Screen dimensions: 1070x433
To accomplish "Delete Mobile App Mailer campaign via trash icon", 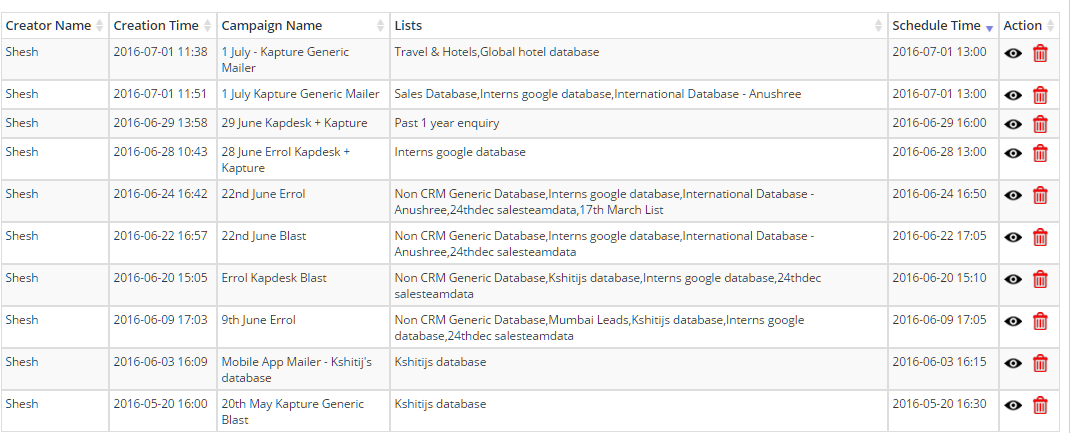I will tap(1040, 363).
